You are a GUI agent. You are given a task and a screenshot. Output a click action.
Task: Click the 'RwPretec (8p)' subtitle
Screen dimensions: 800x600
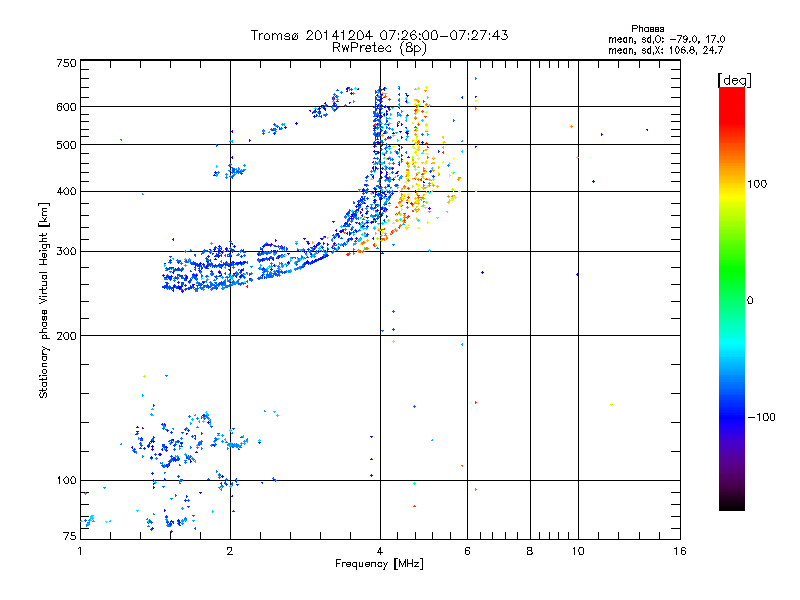coord(379,48)
